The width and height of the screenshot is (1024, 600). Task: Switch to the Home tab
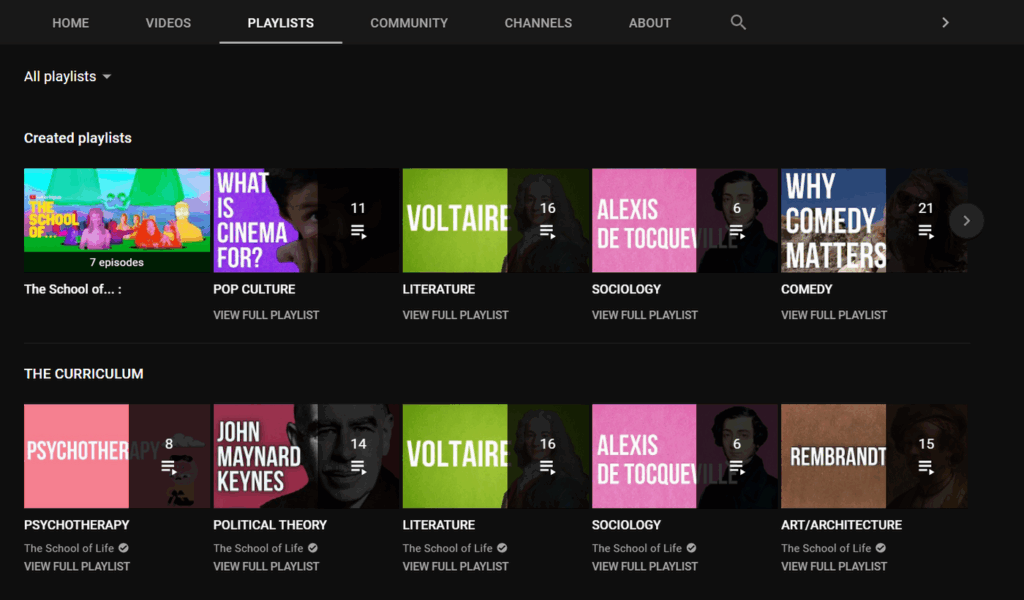(x=71, y=23)
